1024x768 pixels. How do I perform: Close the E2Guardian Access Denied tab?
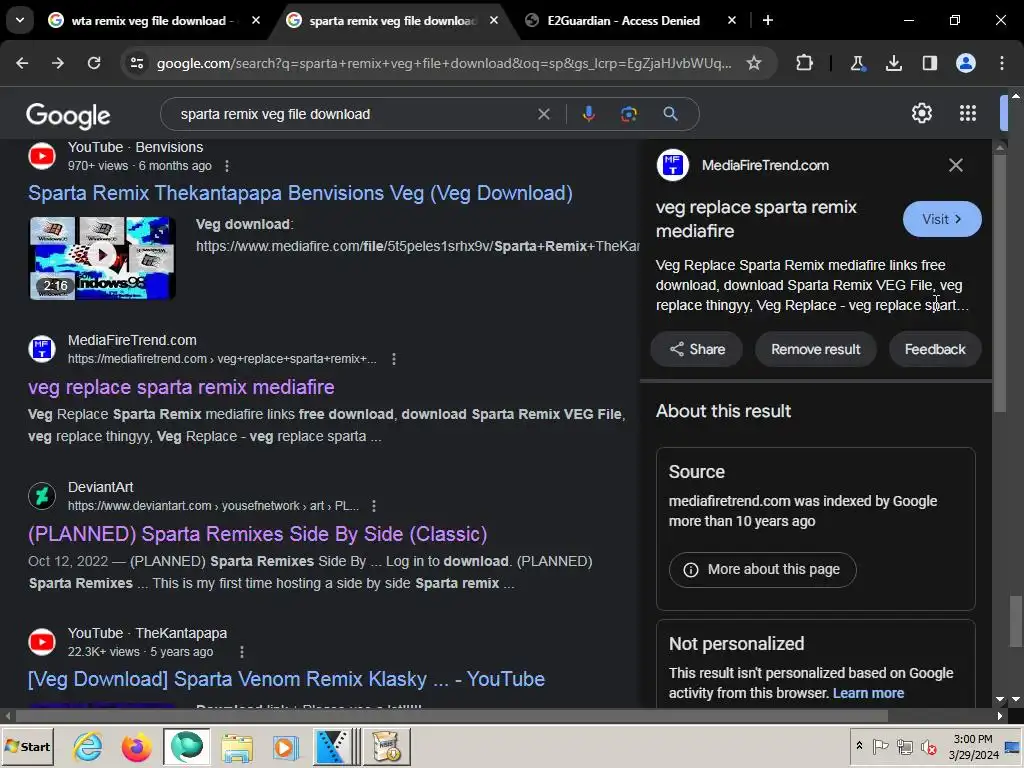731,20
